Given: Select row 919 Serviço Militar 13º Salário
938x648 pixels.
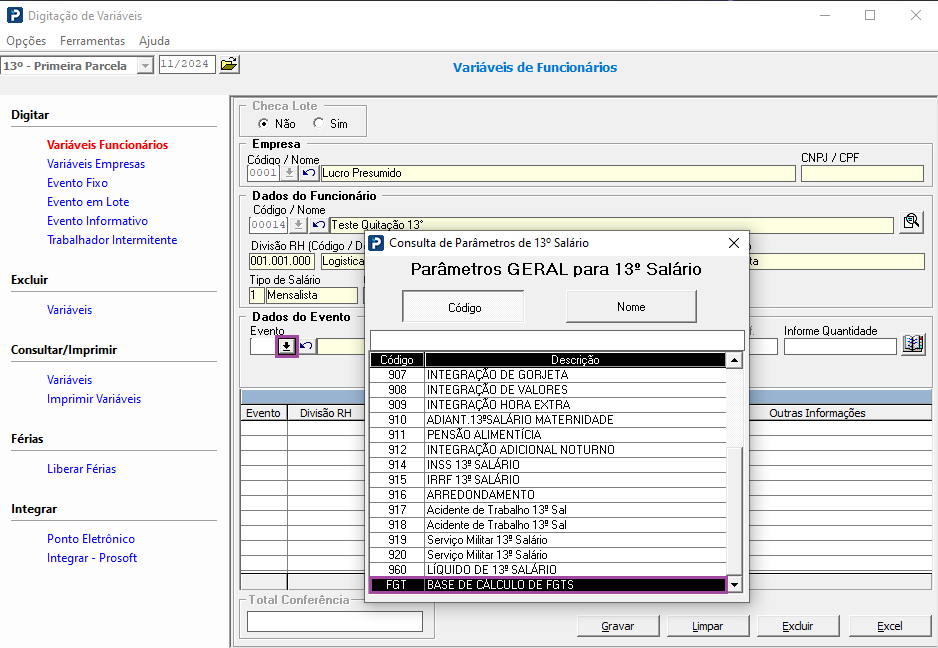Looking at the screenshot, I should point(548,540).
